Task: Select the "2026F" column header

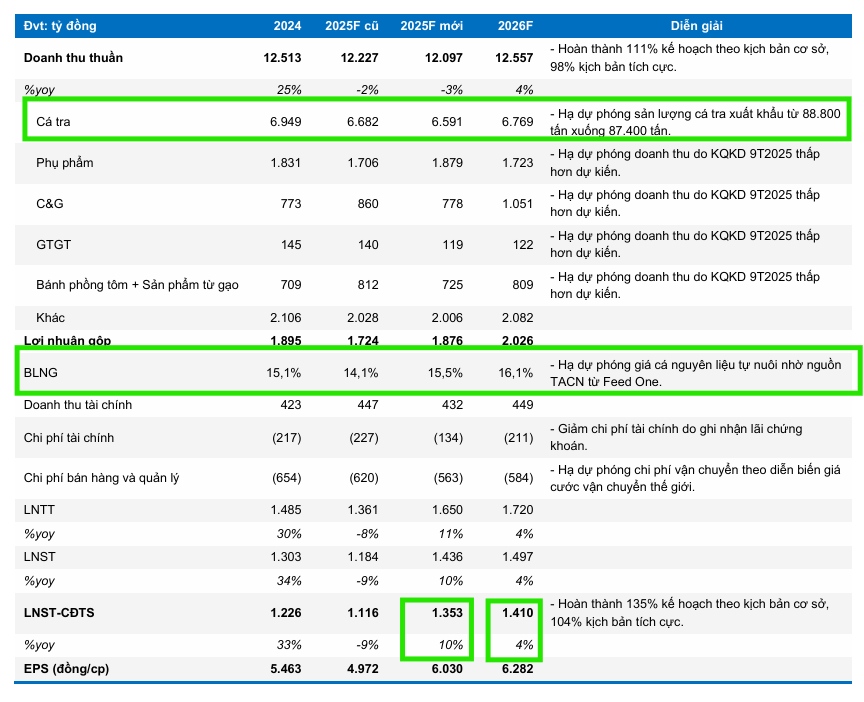Action: [515, 26]
